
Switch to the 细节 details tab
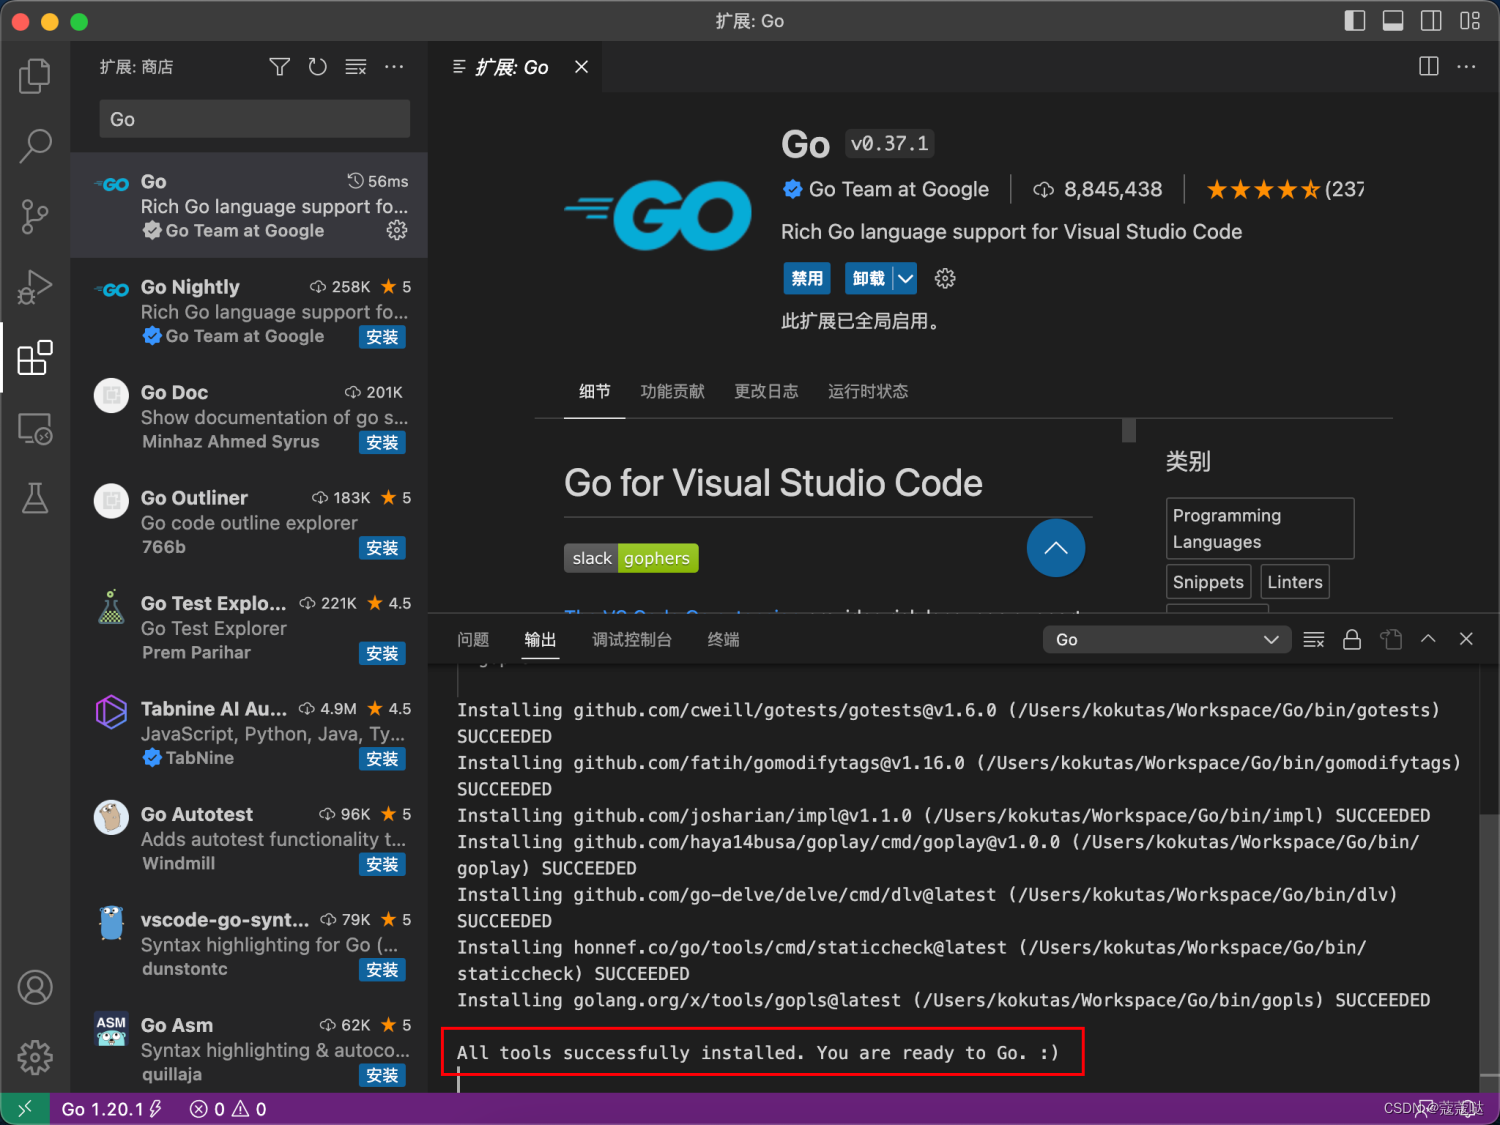(x=595, y=391)
